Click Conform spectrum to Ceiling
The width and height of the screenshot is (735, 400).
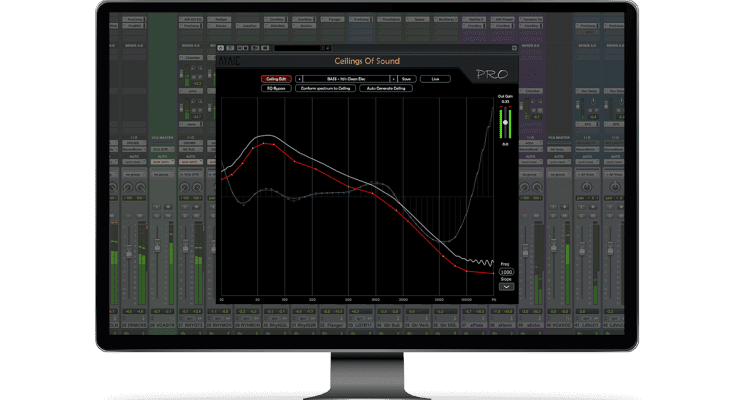[324, 88]
